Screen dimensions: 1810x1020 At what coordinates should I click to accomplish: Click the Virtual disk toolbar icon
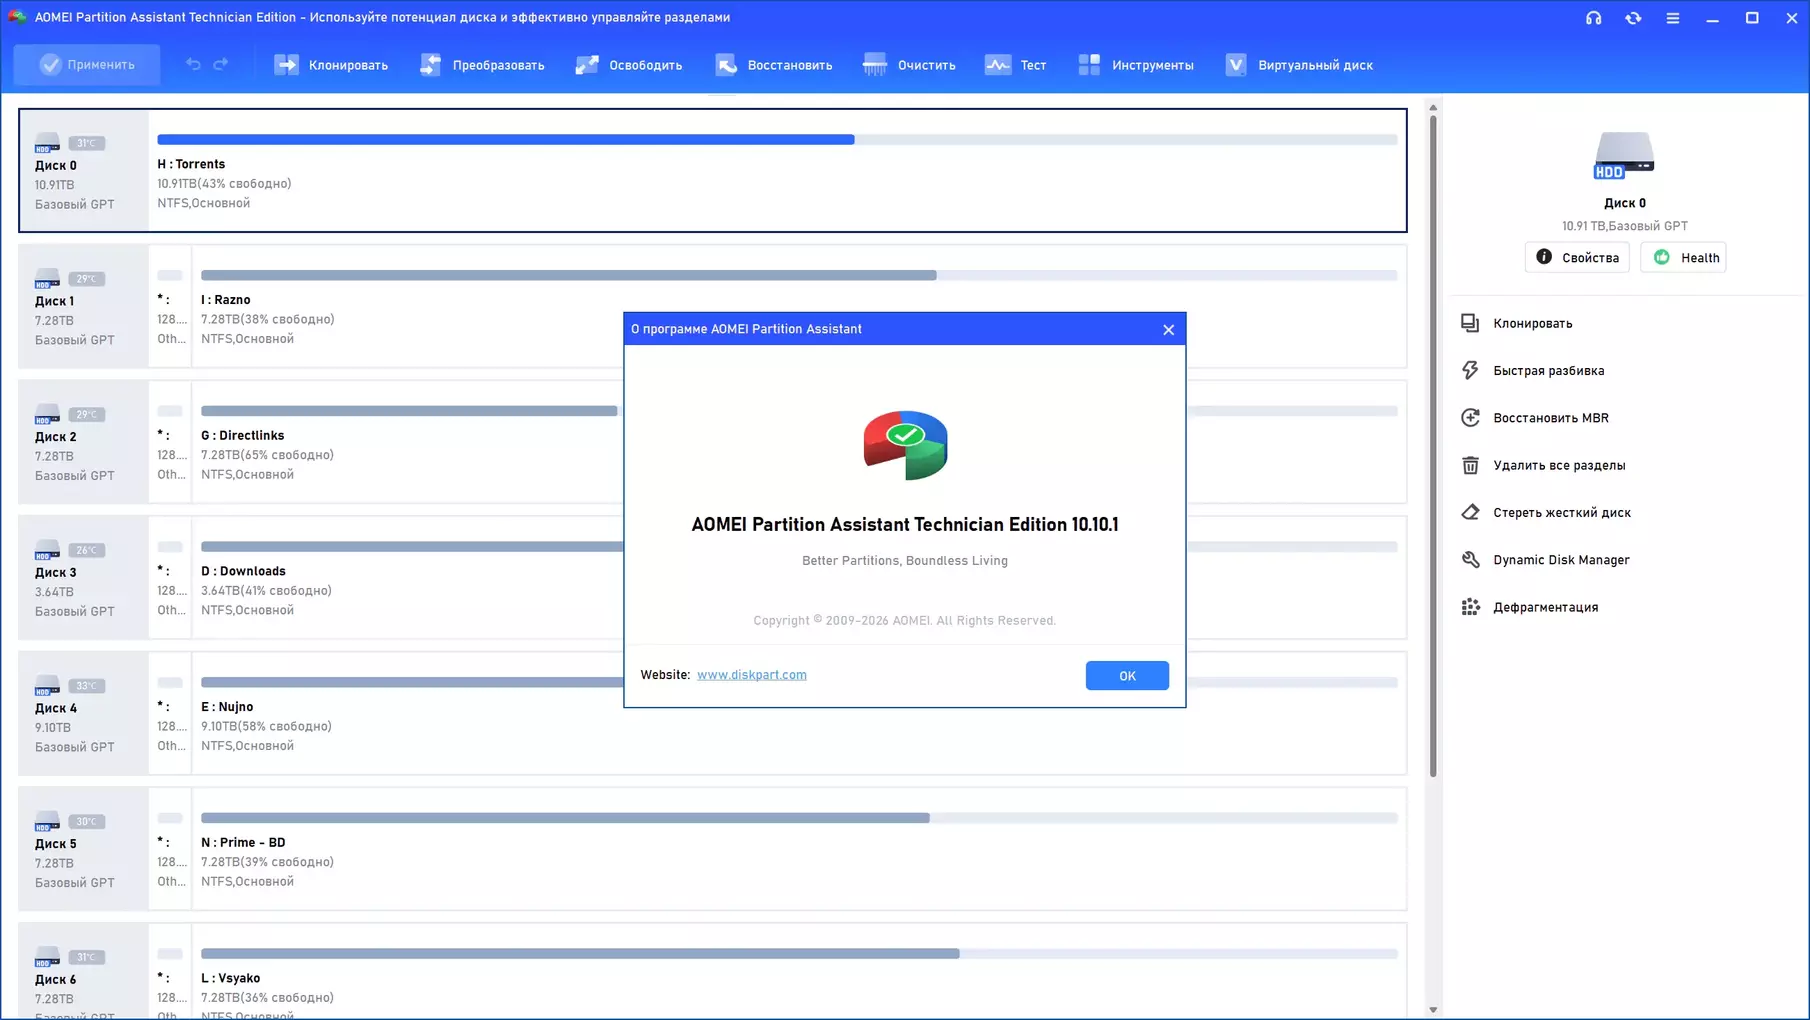click(x=1237, y=65)
